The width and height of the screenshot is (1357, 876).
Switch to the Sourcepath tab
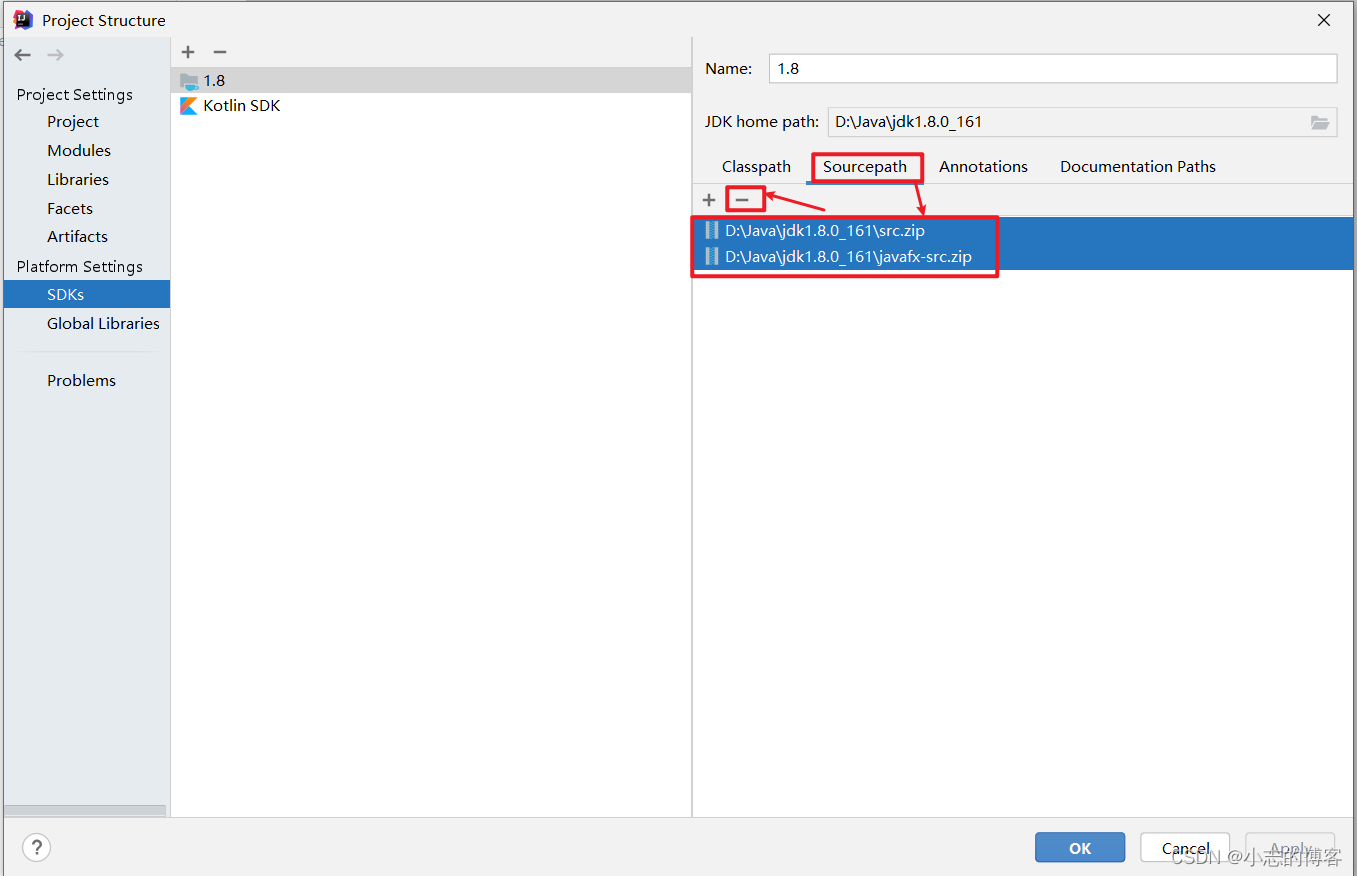[865, 167]
